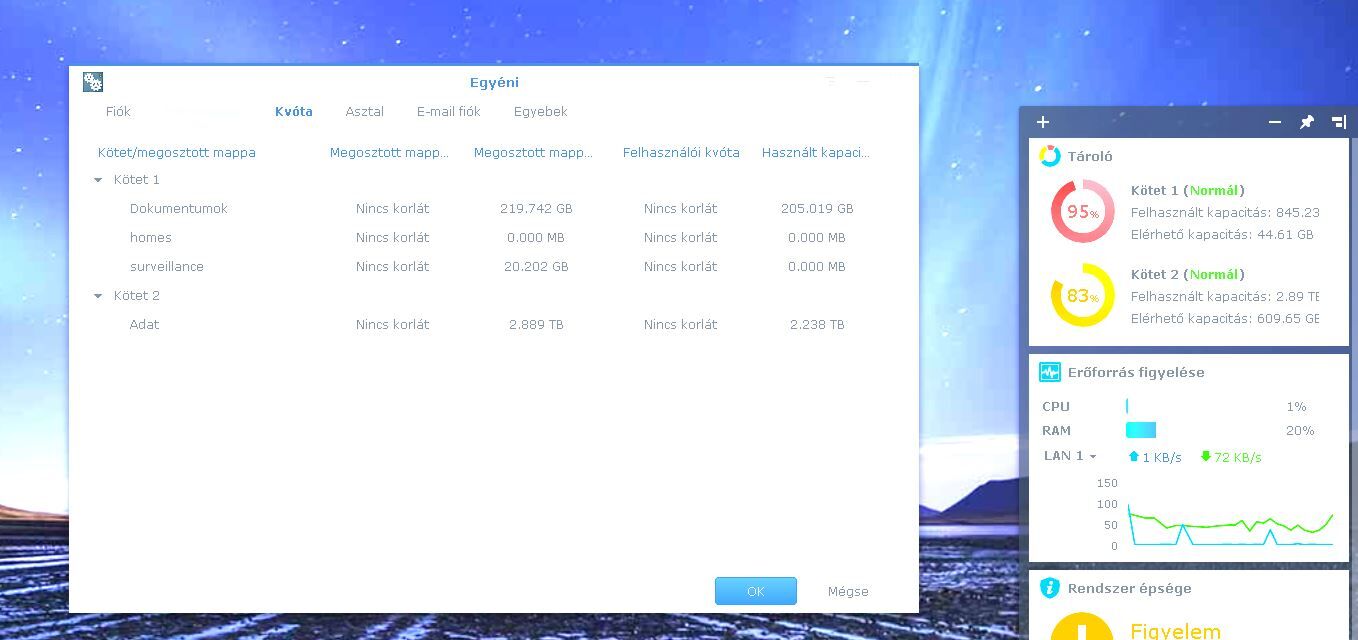Open the Egyebek tab
The height and width of the screenshot is (640, 1358).
point(541,112)
